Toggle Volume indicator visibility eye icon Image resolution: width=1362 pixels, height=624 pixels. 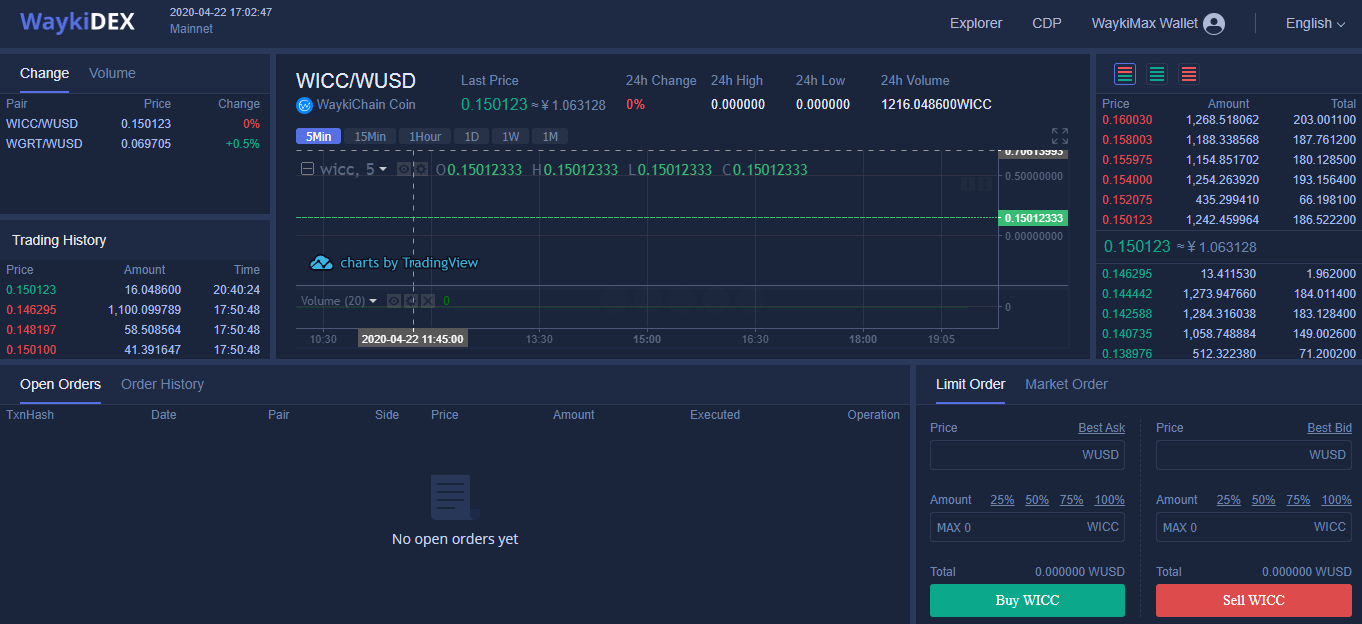click(394, 300)
